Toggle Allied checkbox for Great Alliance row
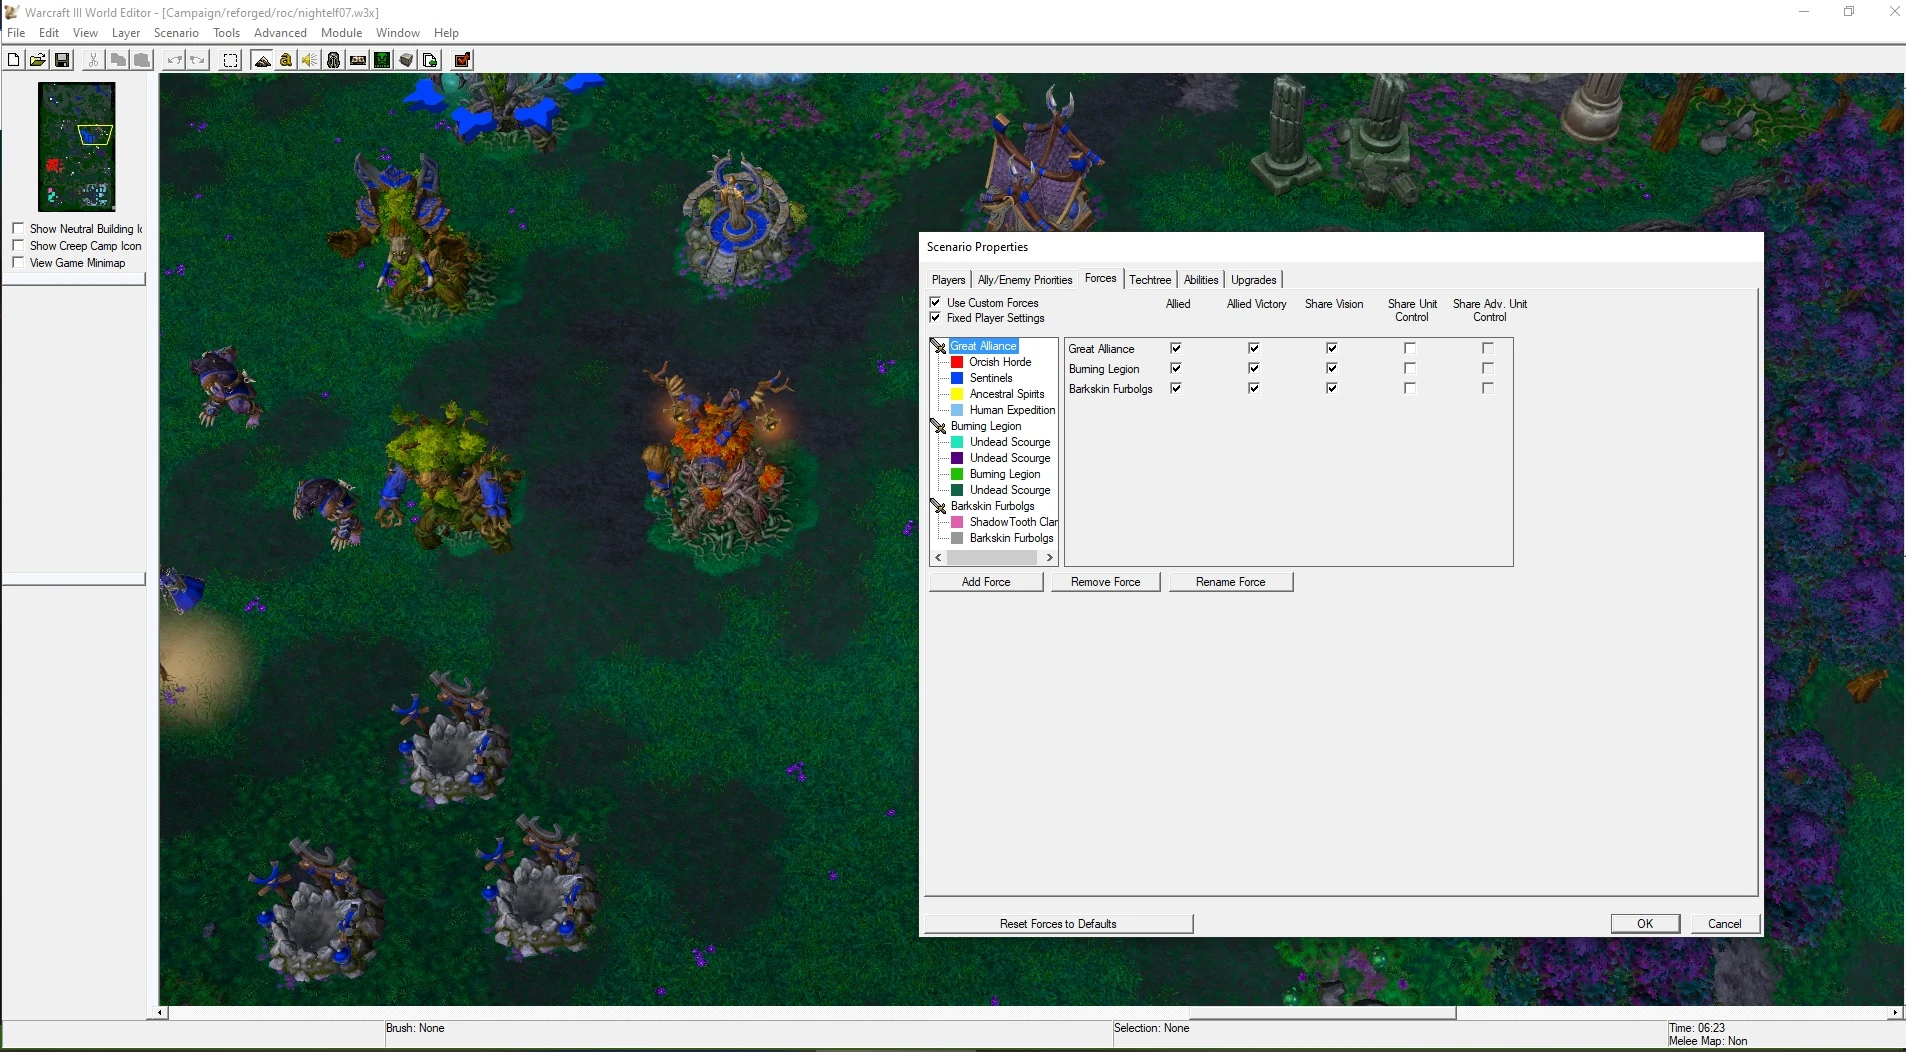The width and height of the screenshot is (1906, 1052). [1176, 348]
